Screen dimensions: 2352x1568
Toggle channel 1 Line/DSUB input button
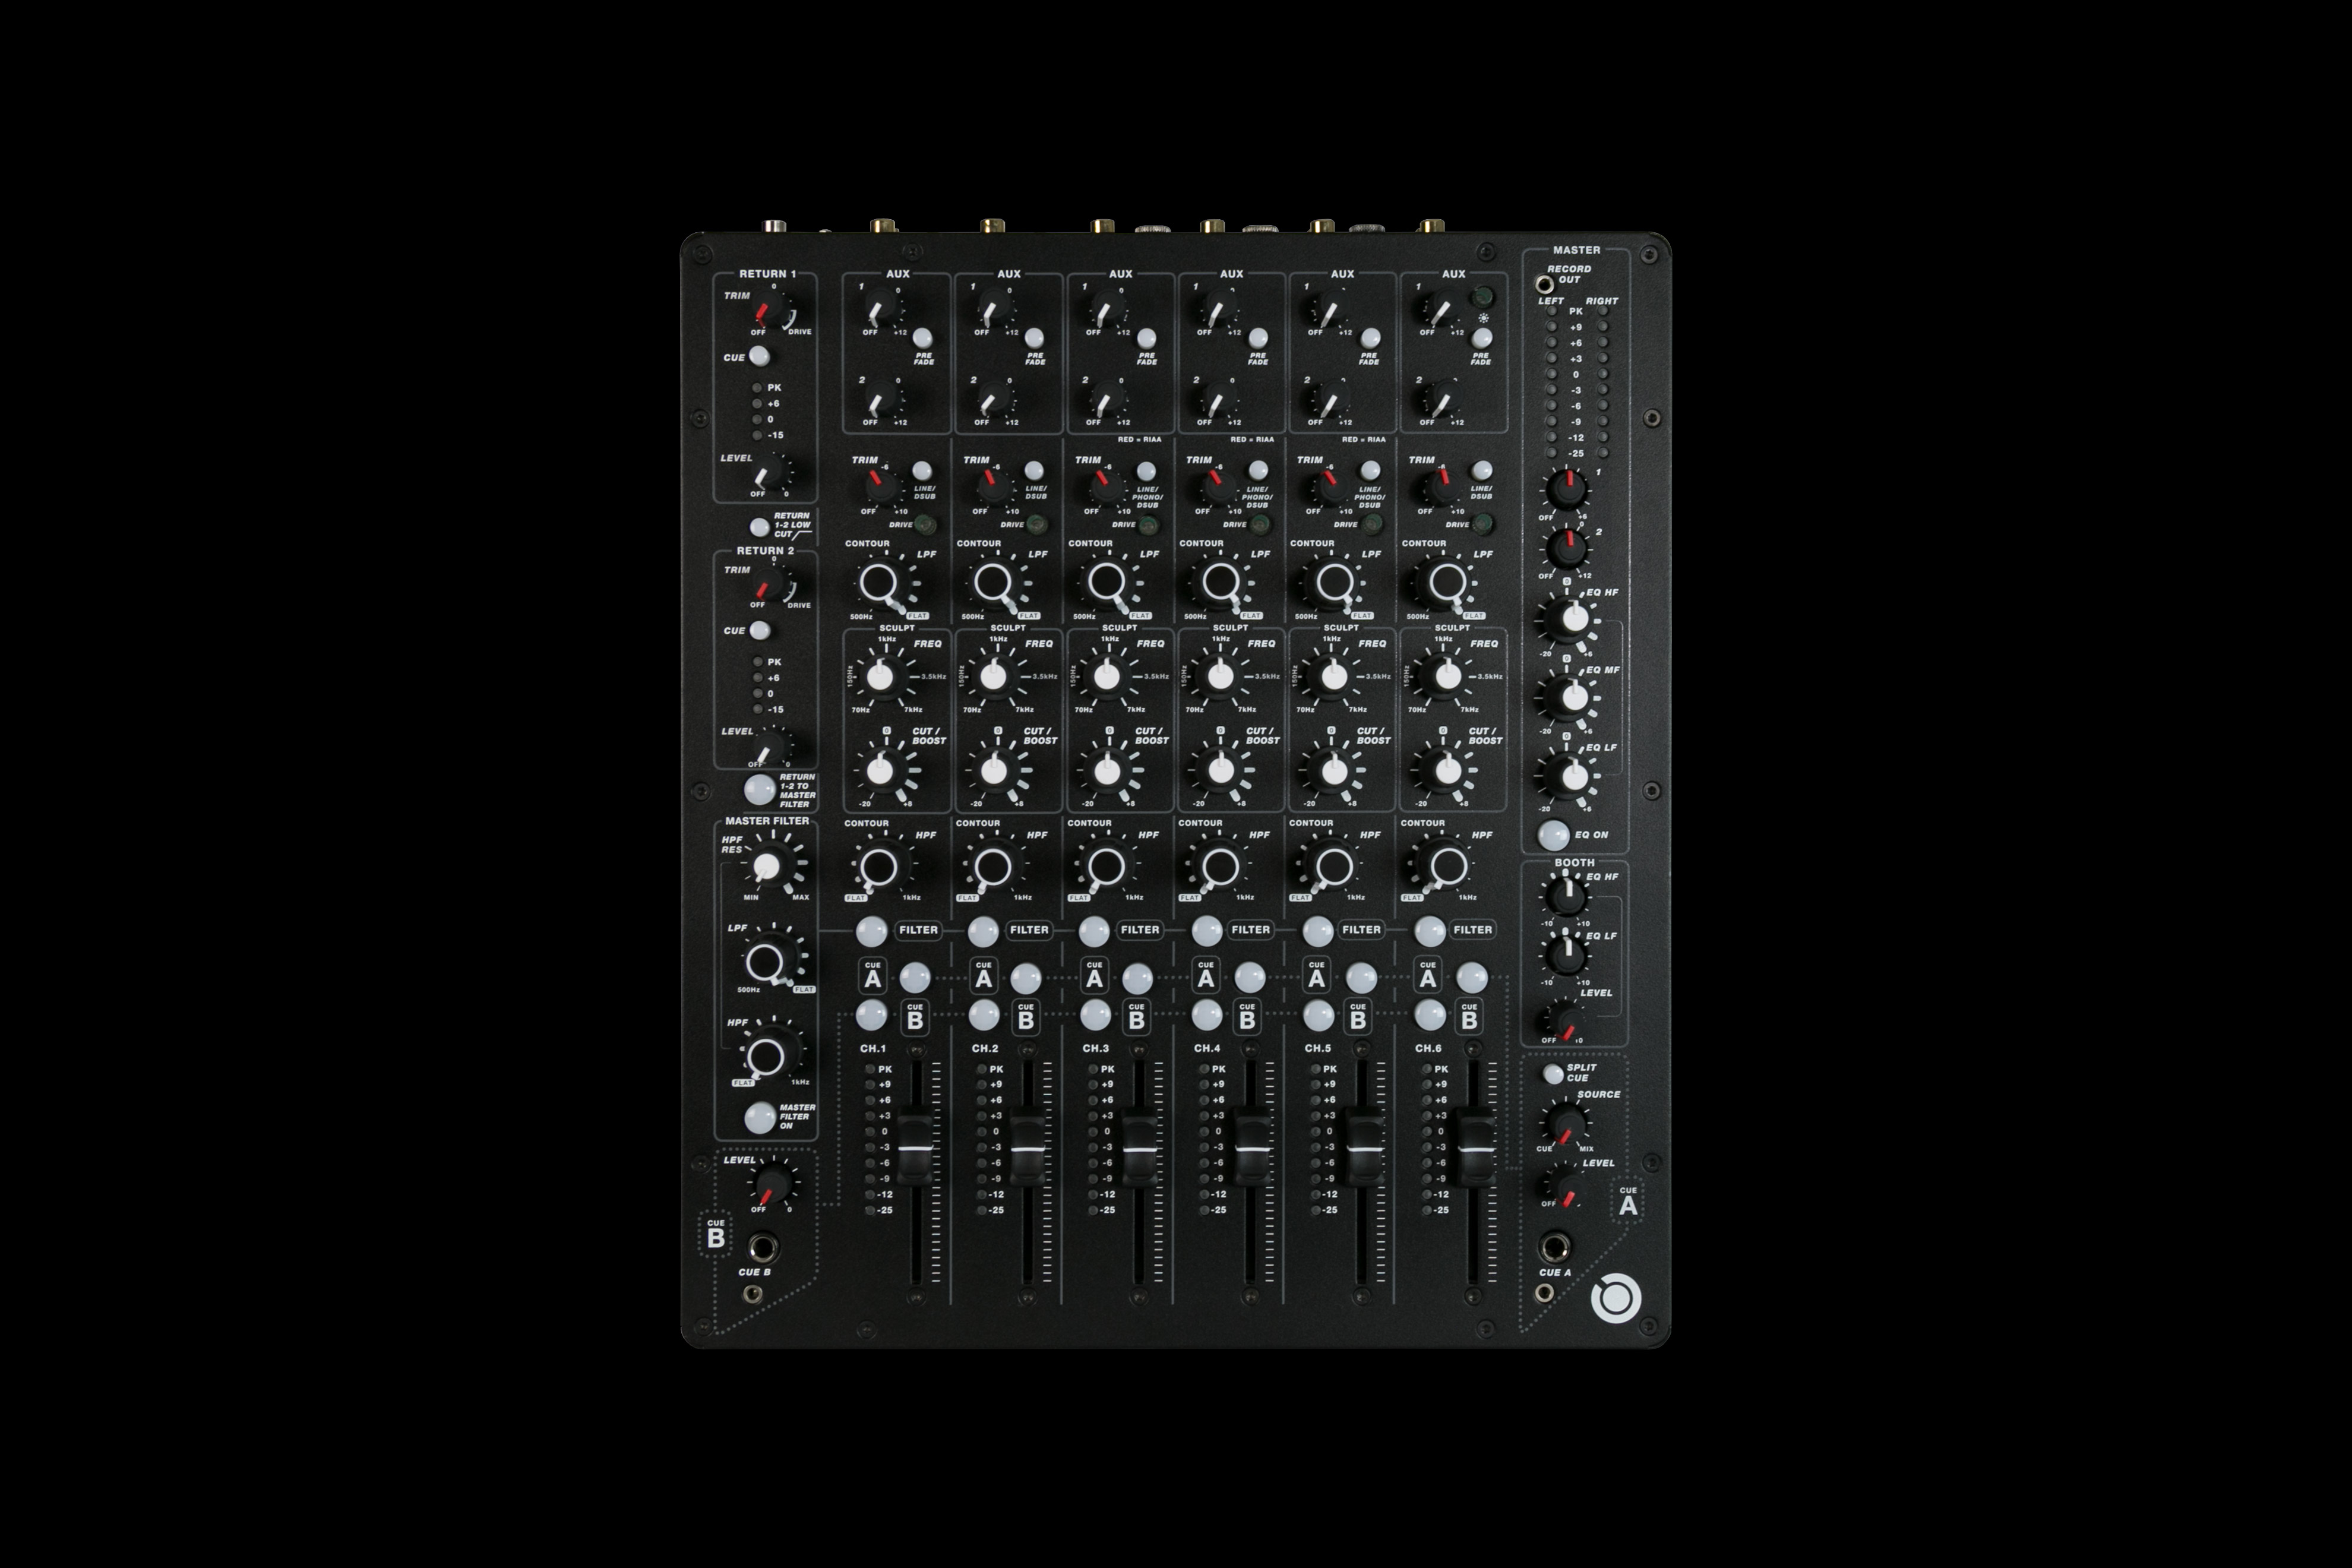pyautogui.click(x=922, y=470)
